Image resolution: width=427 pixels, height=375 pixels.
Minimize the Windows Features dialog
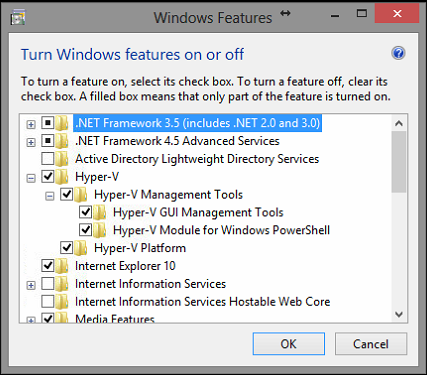[x=335, y=15]
